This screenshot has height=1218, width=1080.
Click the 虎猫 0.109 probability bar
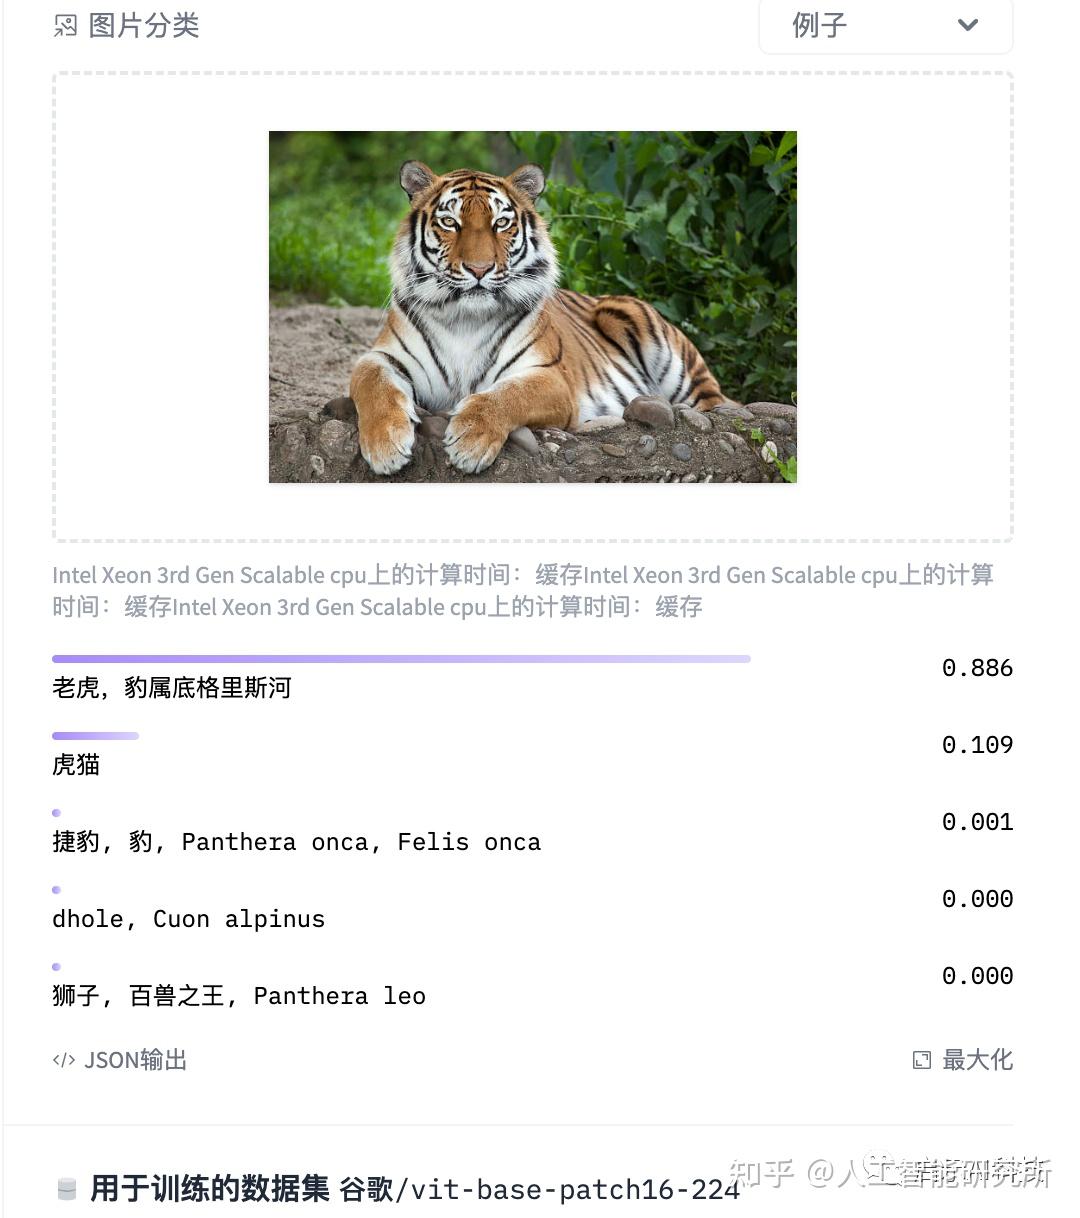click(x=95, y=736)
